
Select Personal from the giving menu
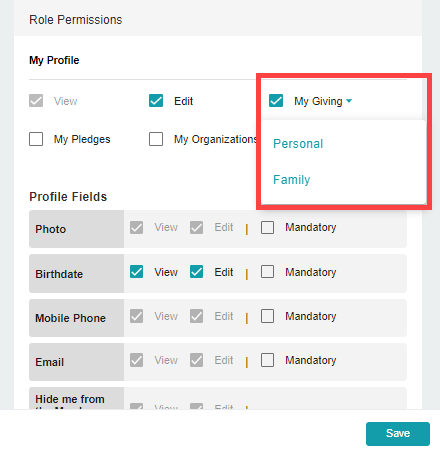pyautogui.click(x=298, y=144)
